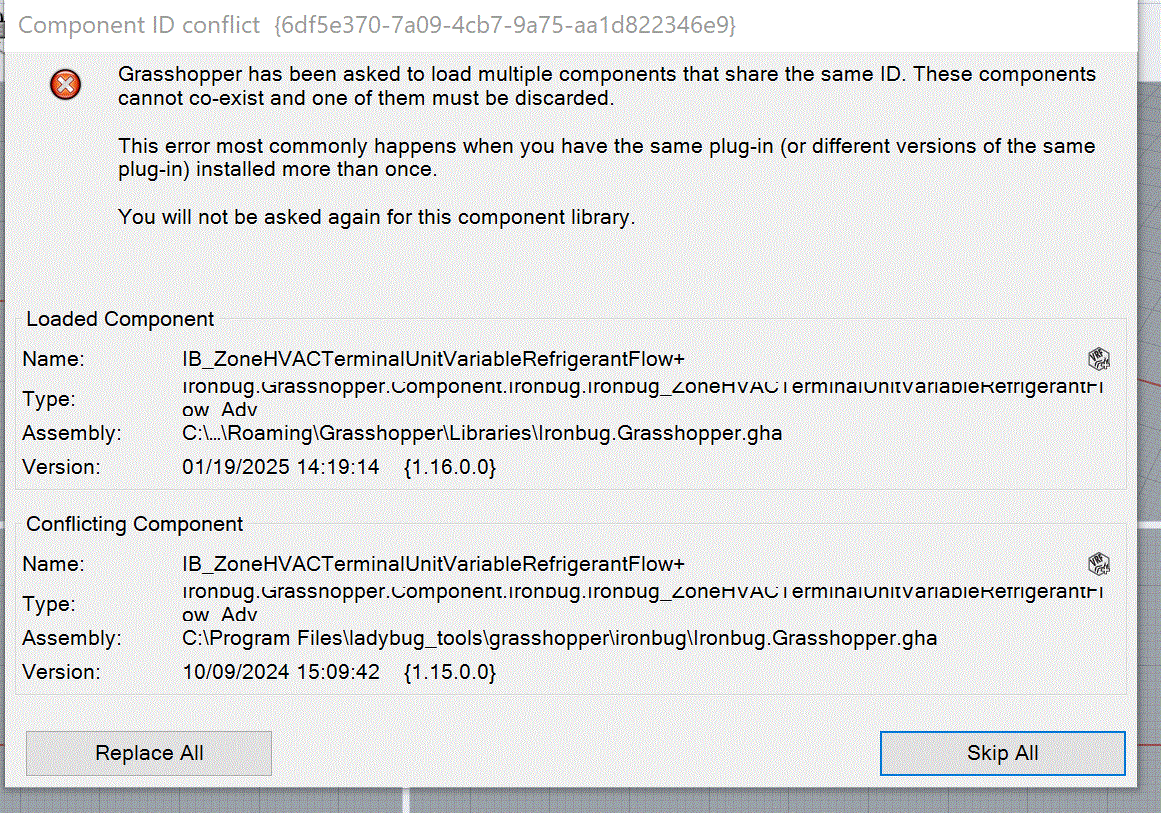The image size is (1161, 813).
Task: Click the Roaming Libraries assembly path
Action: (x=482, y=433)
